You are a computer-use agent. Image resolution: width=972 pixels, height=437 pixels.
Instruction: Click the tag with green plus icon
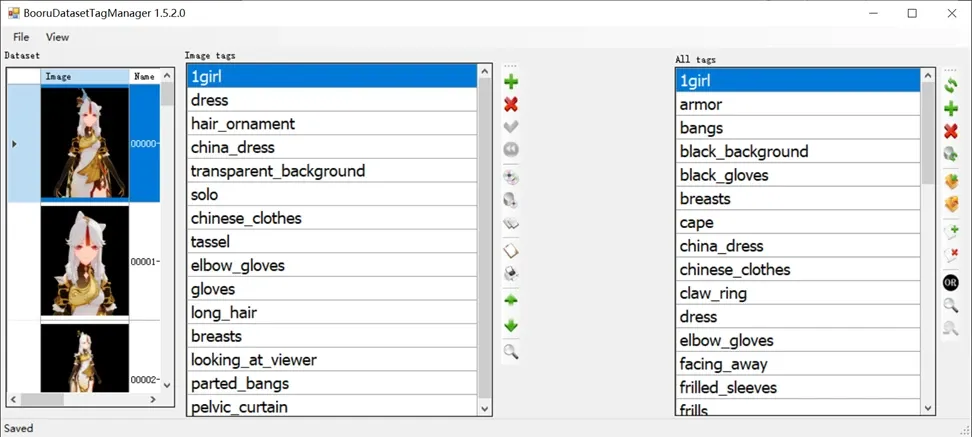(950, 232)
